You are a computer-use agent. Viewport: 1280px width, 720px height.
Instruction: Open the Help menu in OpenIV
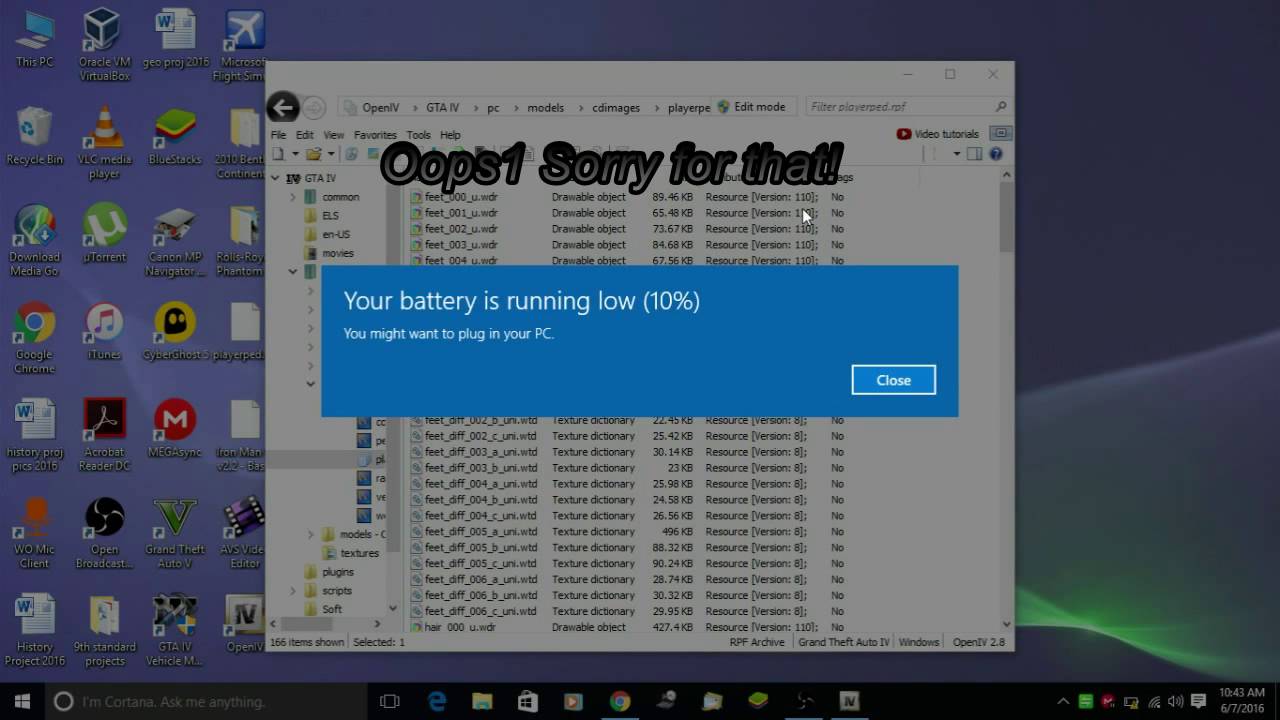tap(450, 135)
